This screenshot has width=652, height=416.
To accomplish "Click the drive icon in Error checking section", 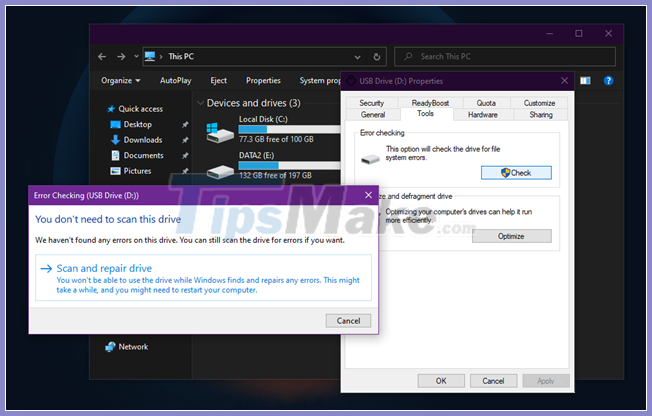I will tap(370, 158).
